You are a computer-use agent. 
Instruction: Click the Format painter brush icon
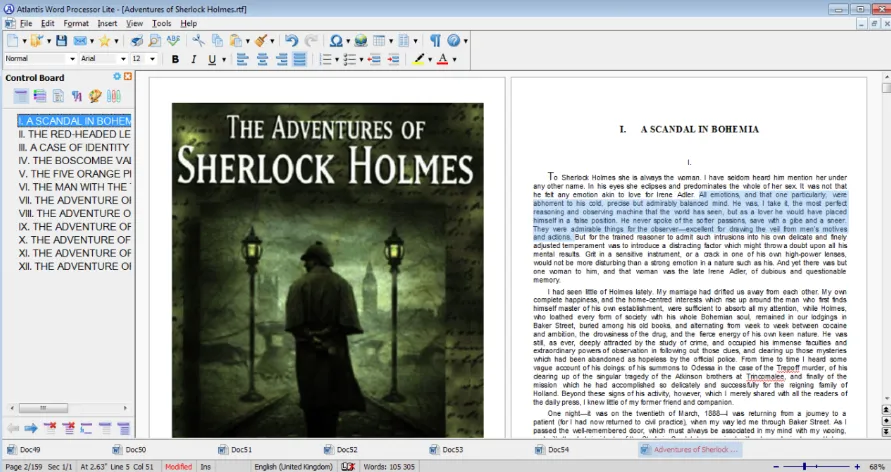click(x=261, y=40)
